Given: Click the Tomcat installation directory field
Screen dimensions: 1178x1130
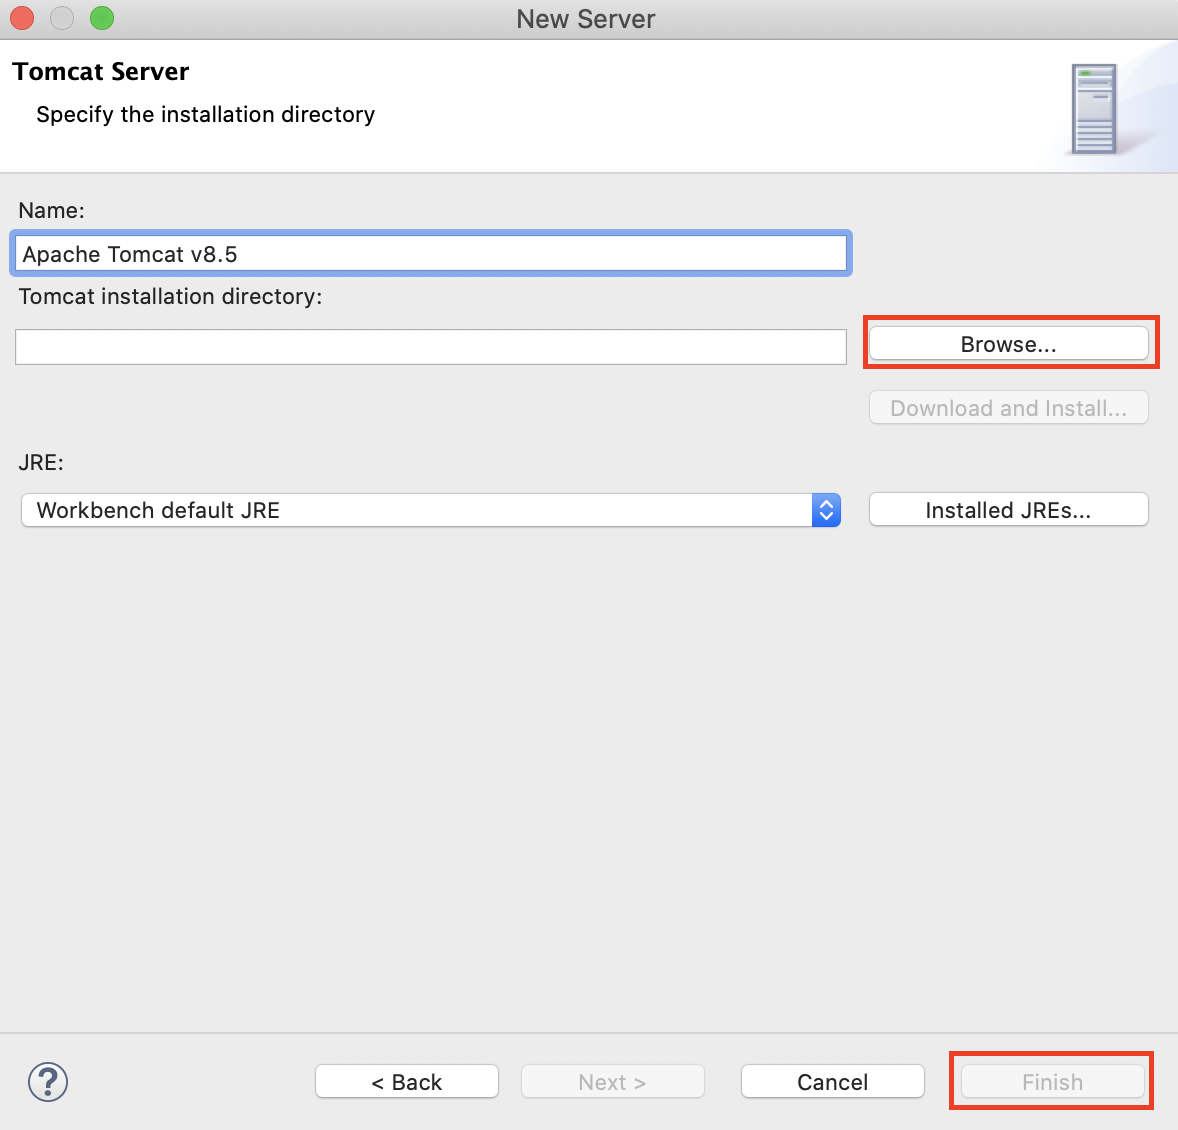Looking at the screenshot, I should click(x=430, y=347).
